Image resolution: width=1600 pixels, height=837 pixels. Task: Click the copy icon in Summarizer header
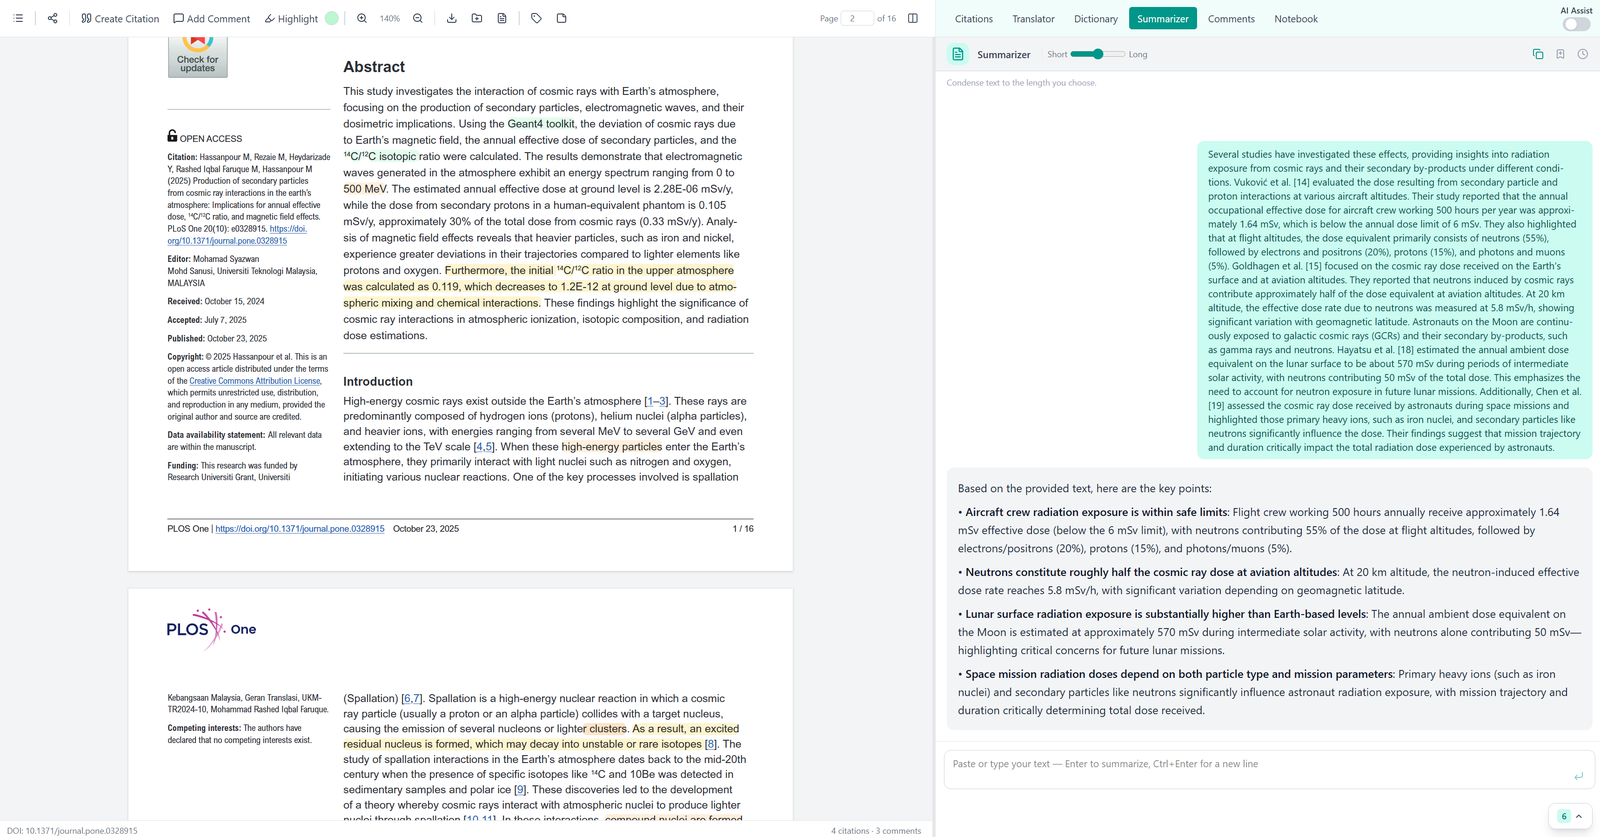pos(1538,54)
